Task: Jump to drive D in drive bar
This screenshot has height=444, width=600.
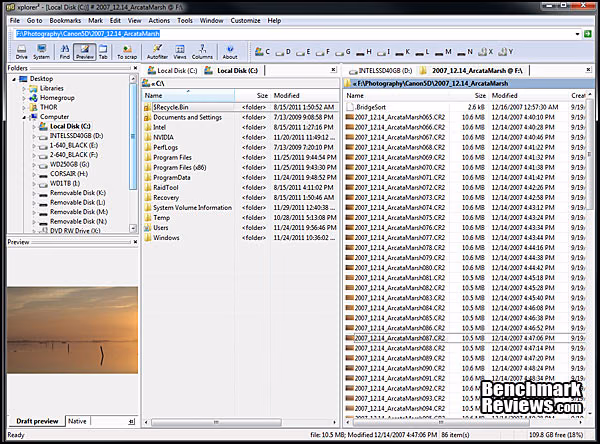Action: 283,52
